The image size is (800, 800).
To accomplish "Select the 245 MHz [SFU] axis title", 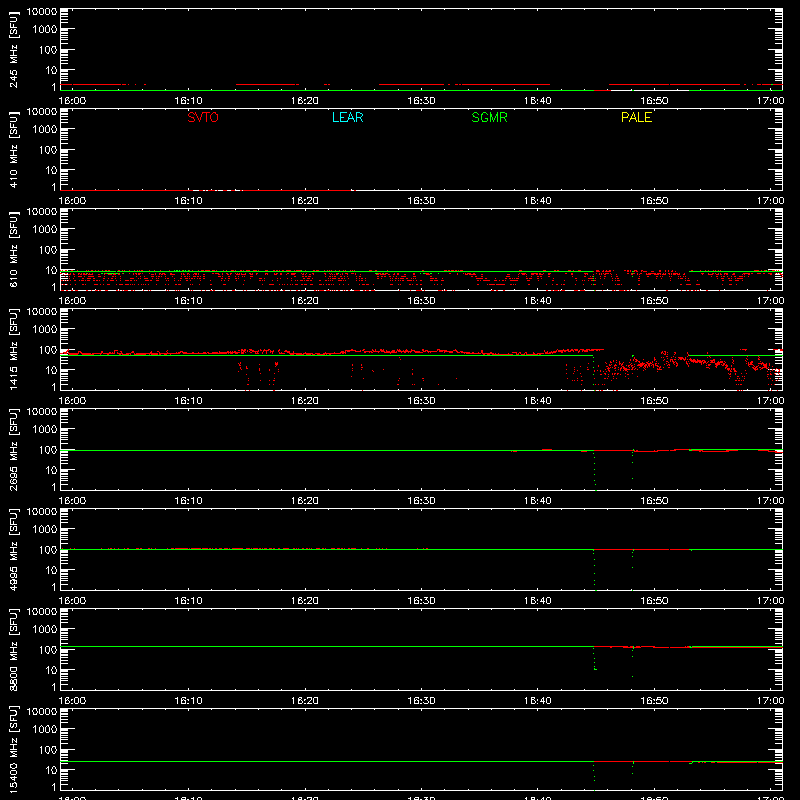I will coord(13,50).
